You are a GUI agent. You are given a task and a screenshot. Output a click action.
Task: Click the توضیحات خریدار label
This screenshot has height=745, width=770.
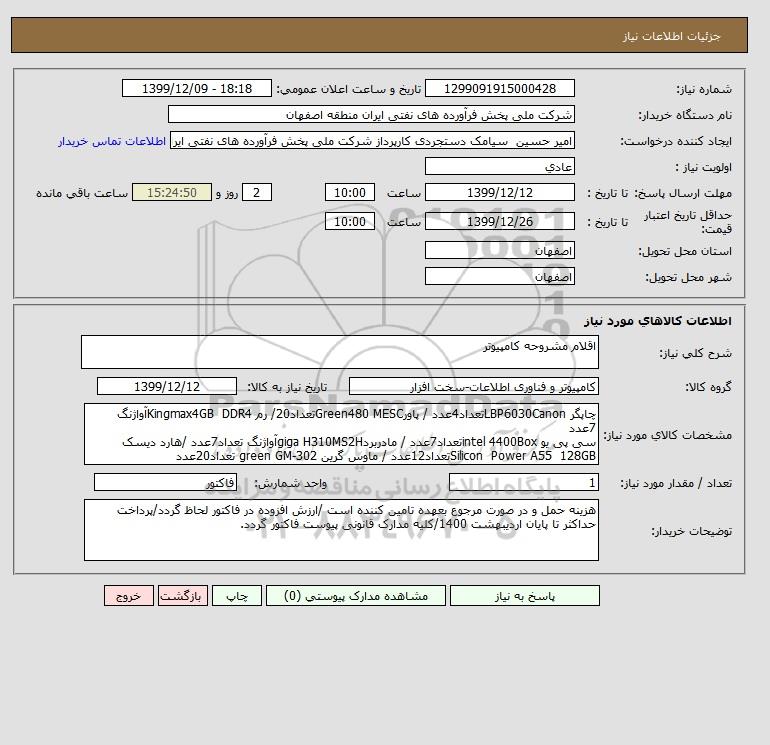[x=691, y=531]
